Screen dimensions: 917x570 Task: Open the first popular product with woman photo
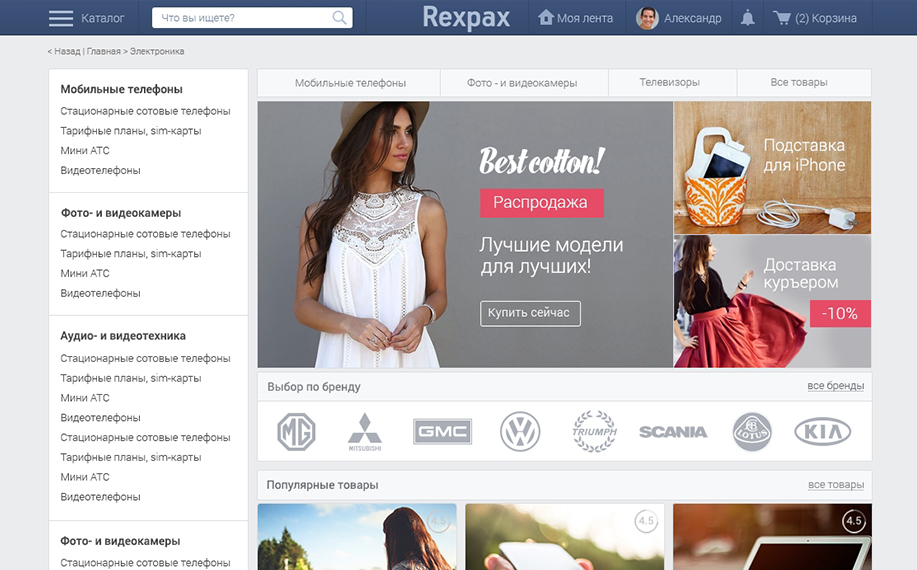tap(357, 537)
